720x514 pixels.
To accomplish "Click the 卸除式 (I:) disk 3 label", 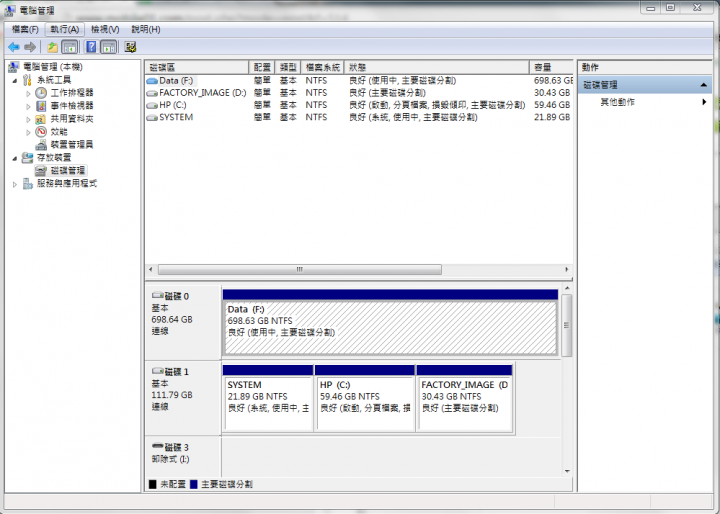I will click(170, 459).
